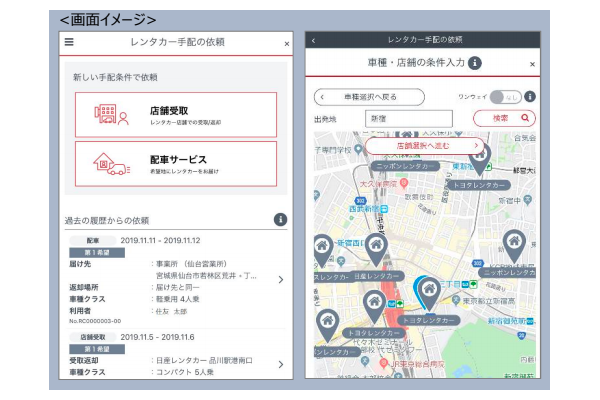Viewport: 600px width, 400px height.
Task: Open the 2019.11.11 history entry chevron
Action: (x=280, y=279)
